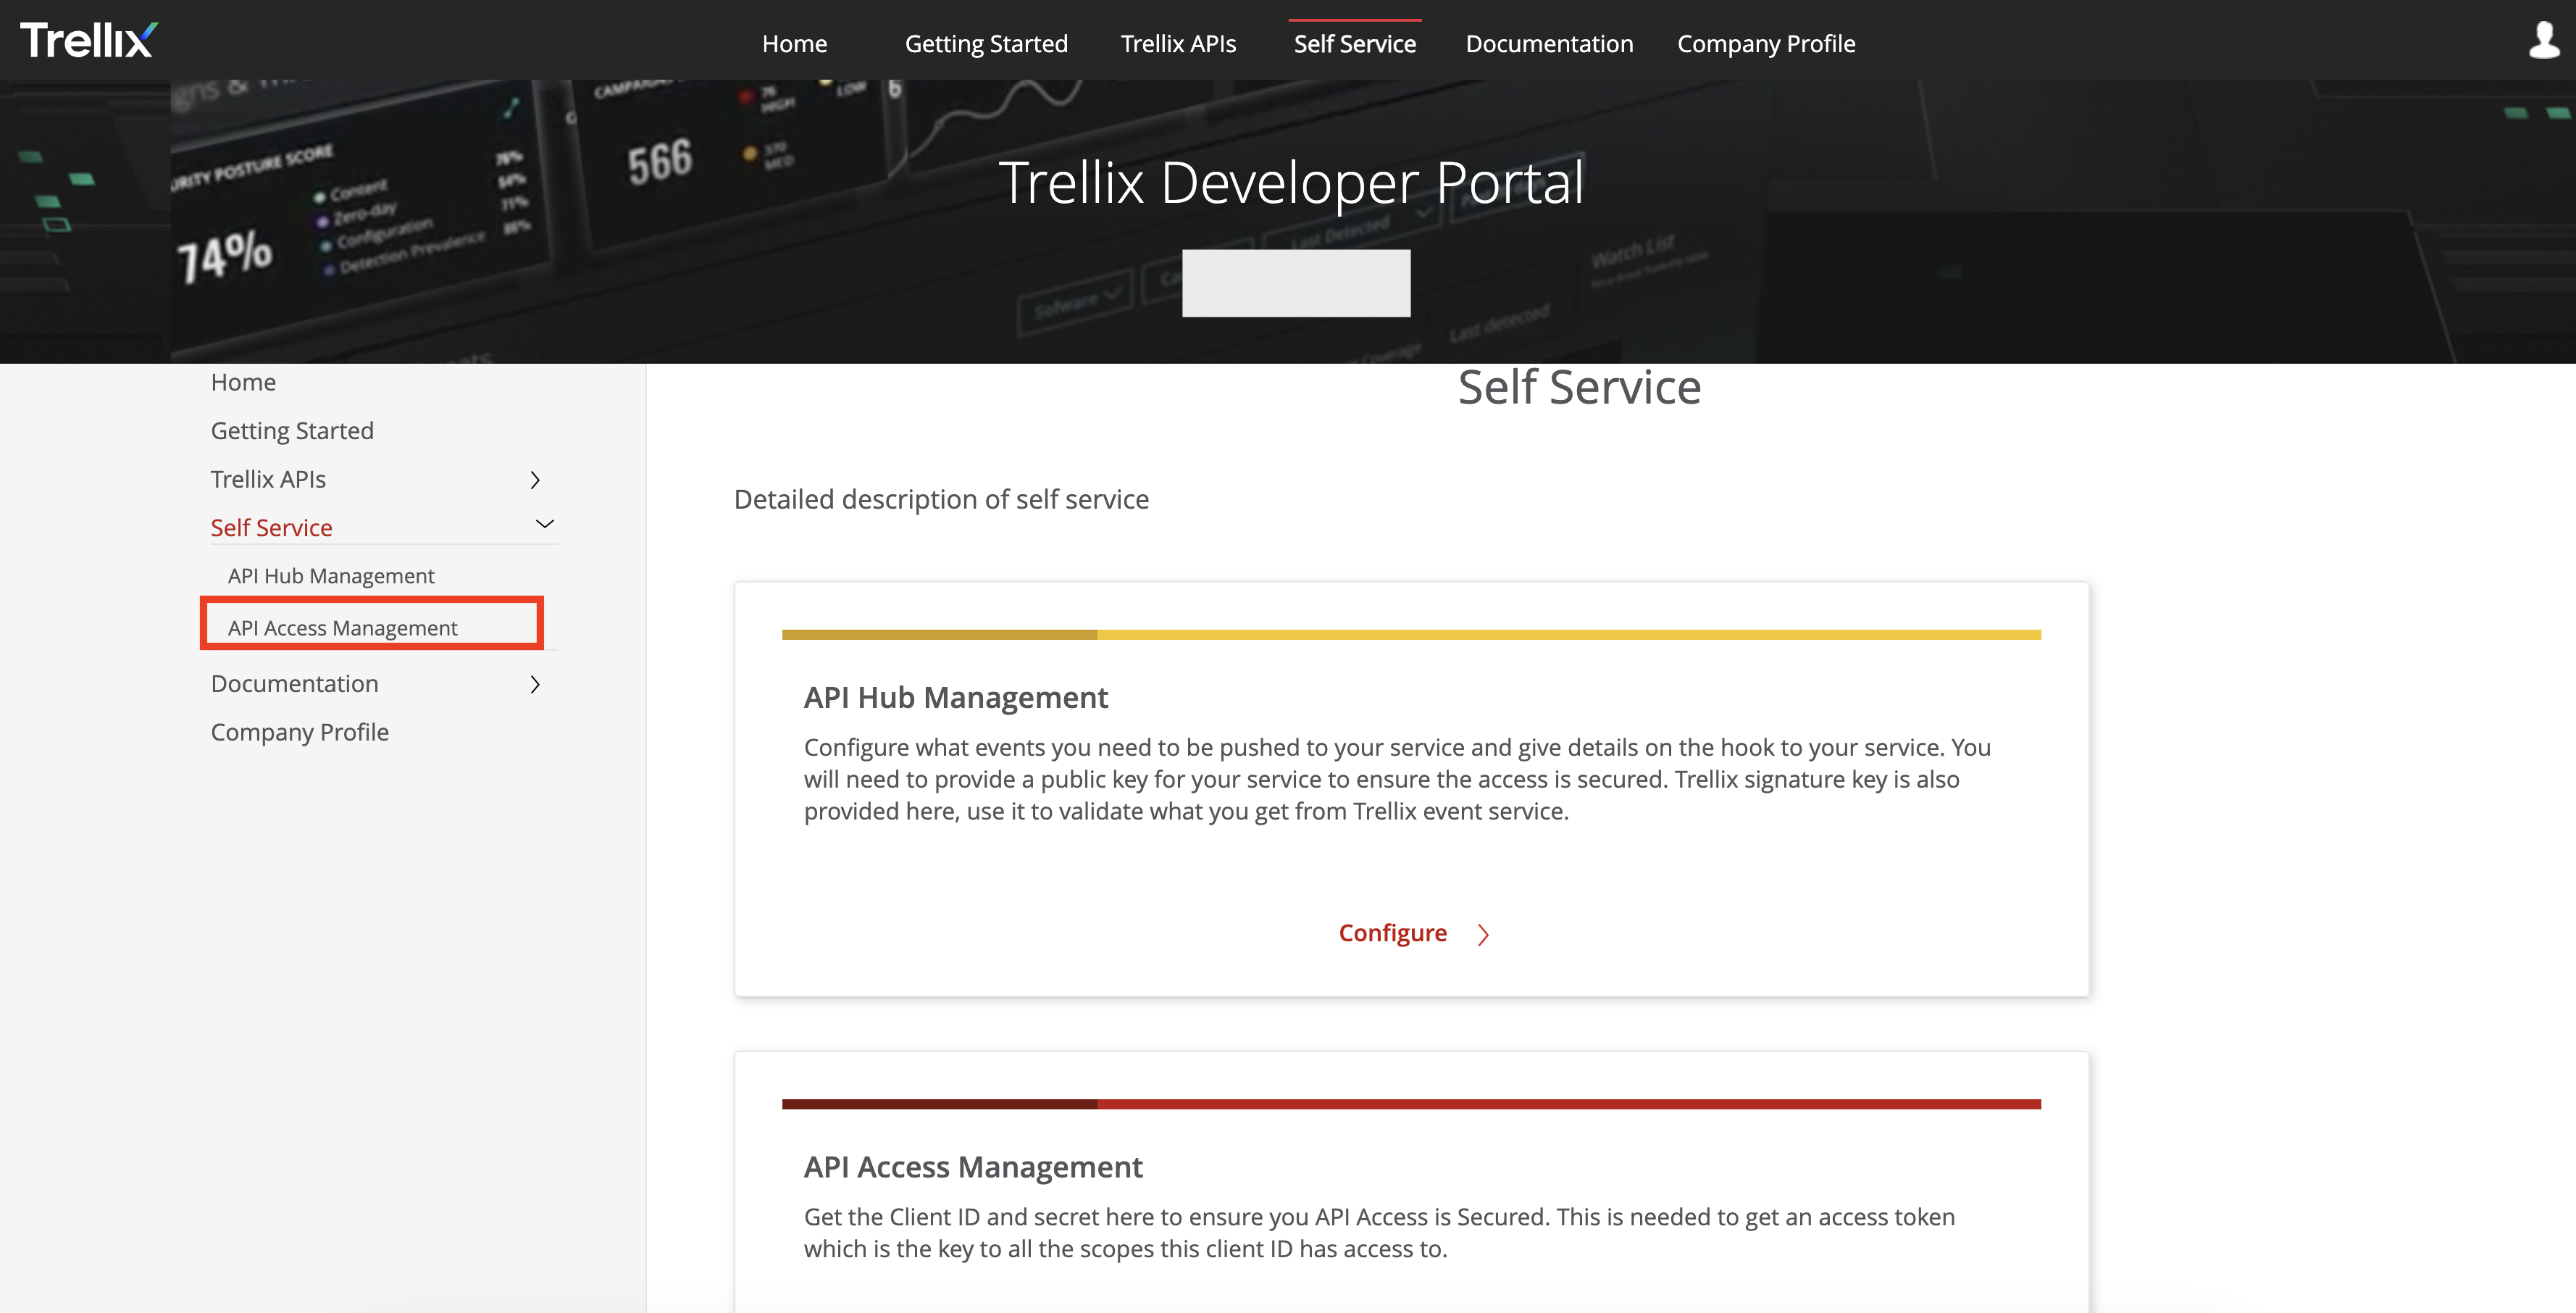This screenshot has height=1313, width=2576.
Task: Click the Trellix logo
Action: tap(88, 40)
